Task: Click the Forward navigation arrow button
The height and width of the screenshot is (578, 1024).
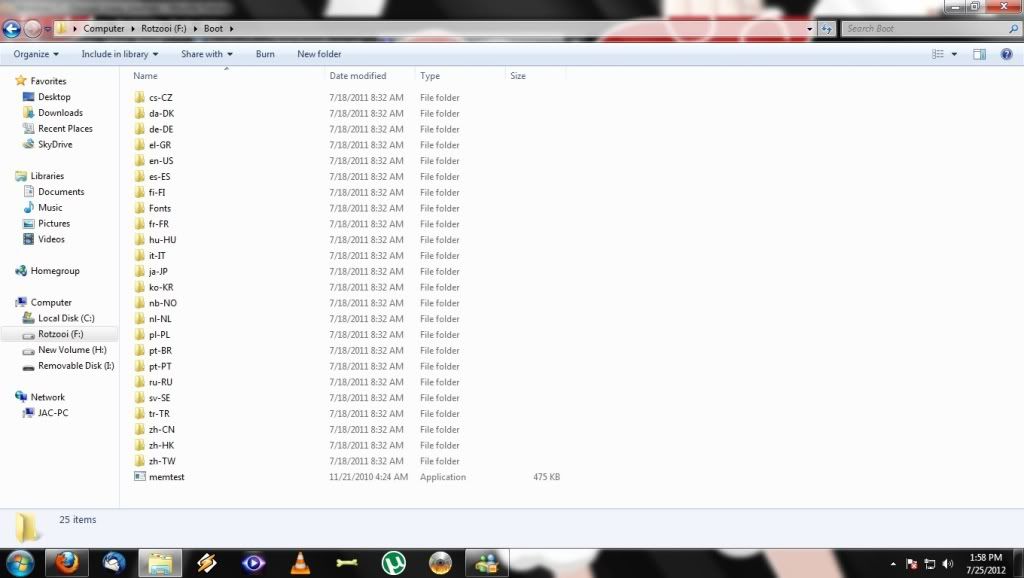Action: (x=32, y=29)
